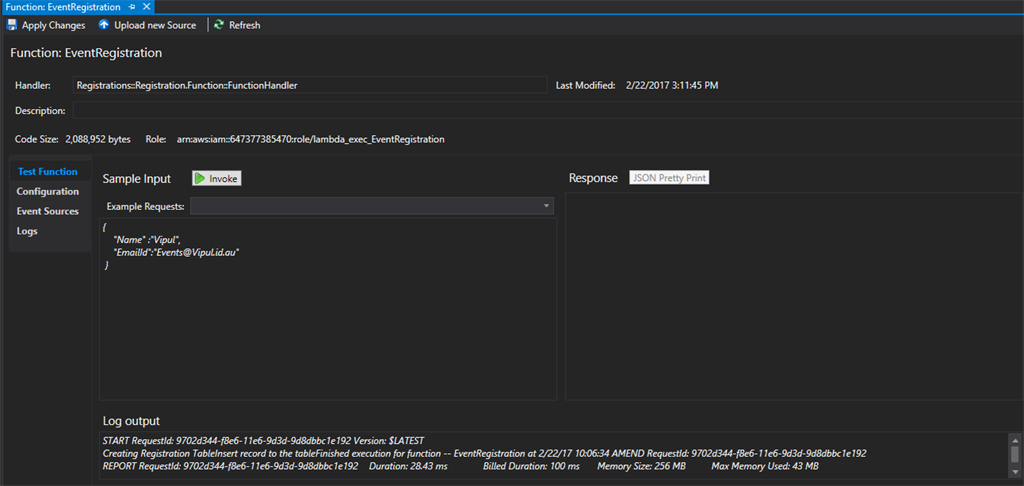Click the Max Memory Used: 43 MB text
Screen dimensions: 1024x486
coord(764,466)
